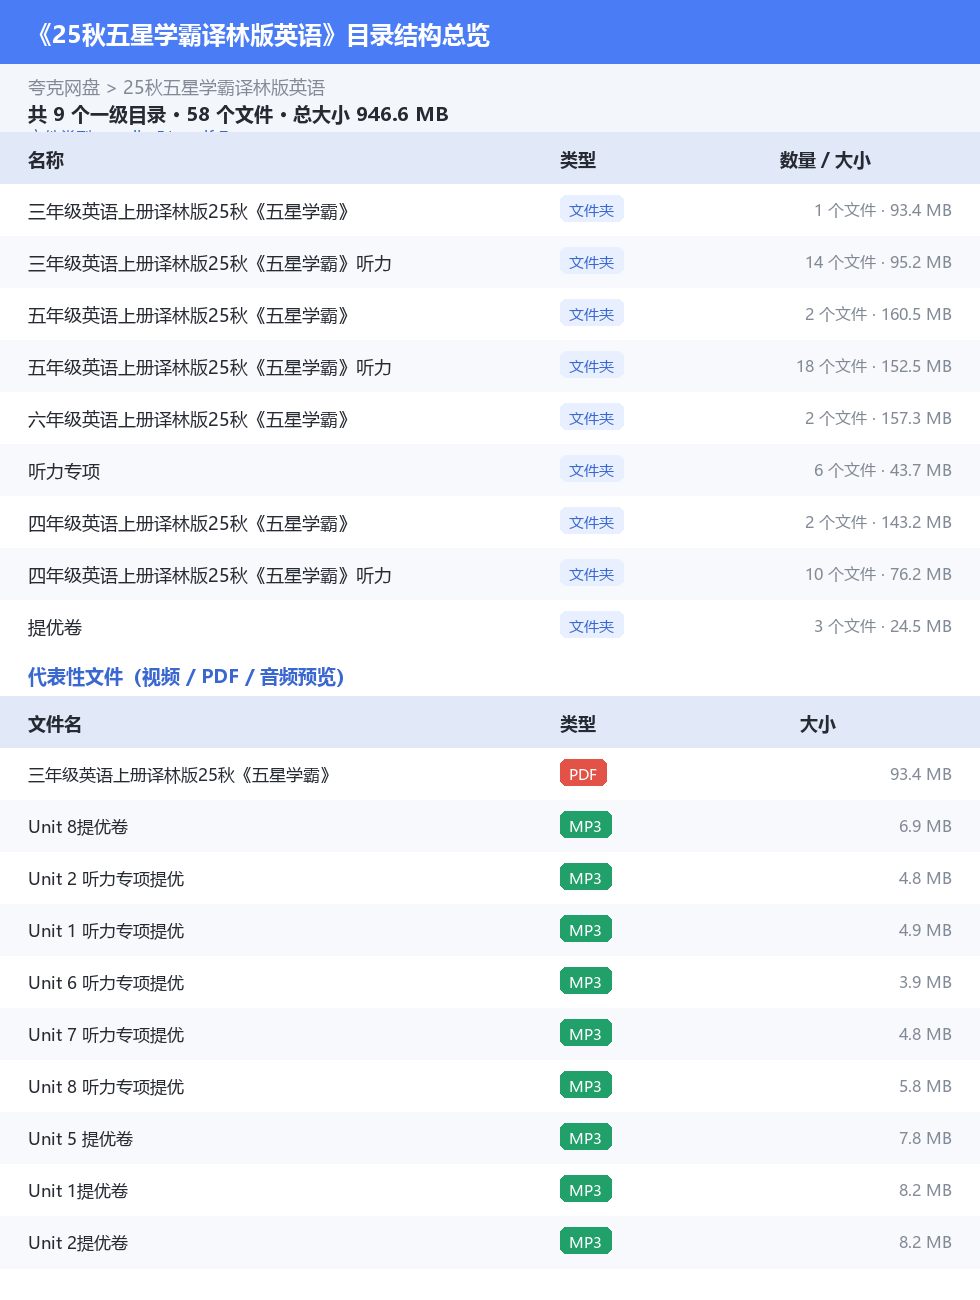The image size is (980, 1300).
Task: Click the MP3 badge on Unit 8提优卷 row
Action: [x=585, y=826]
